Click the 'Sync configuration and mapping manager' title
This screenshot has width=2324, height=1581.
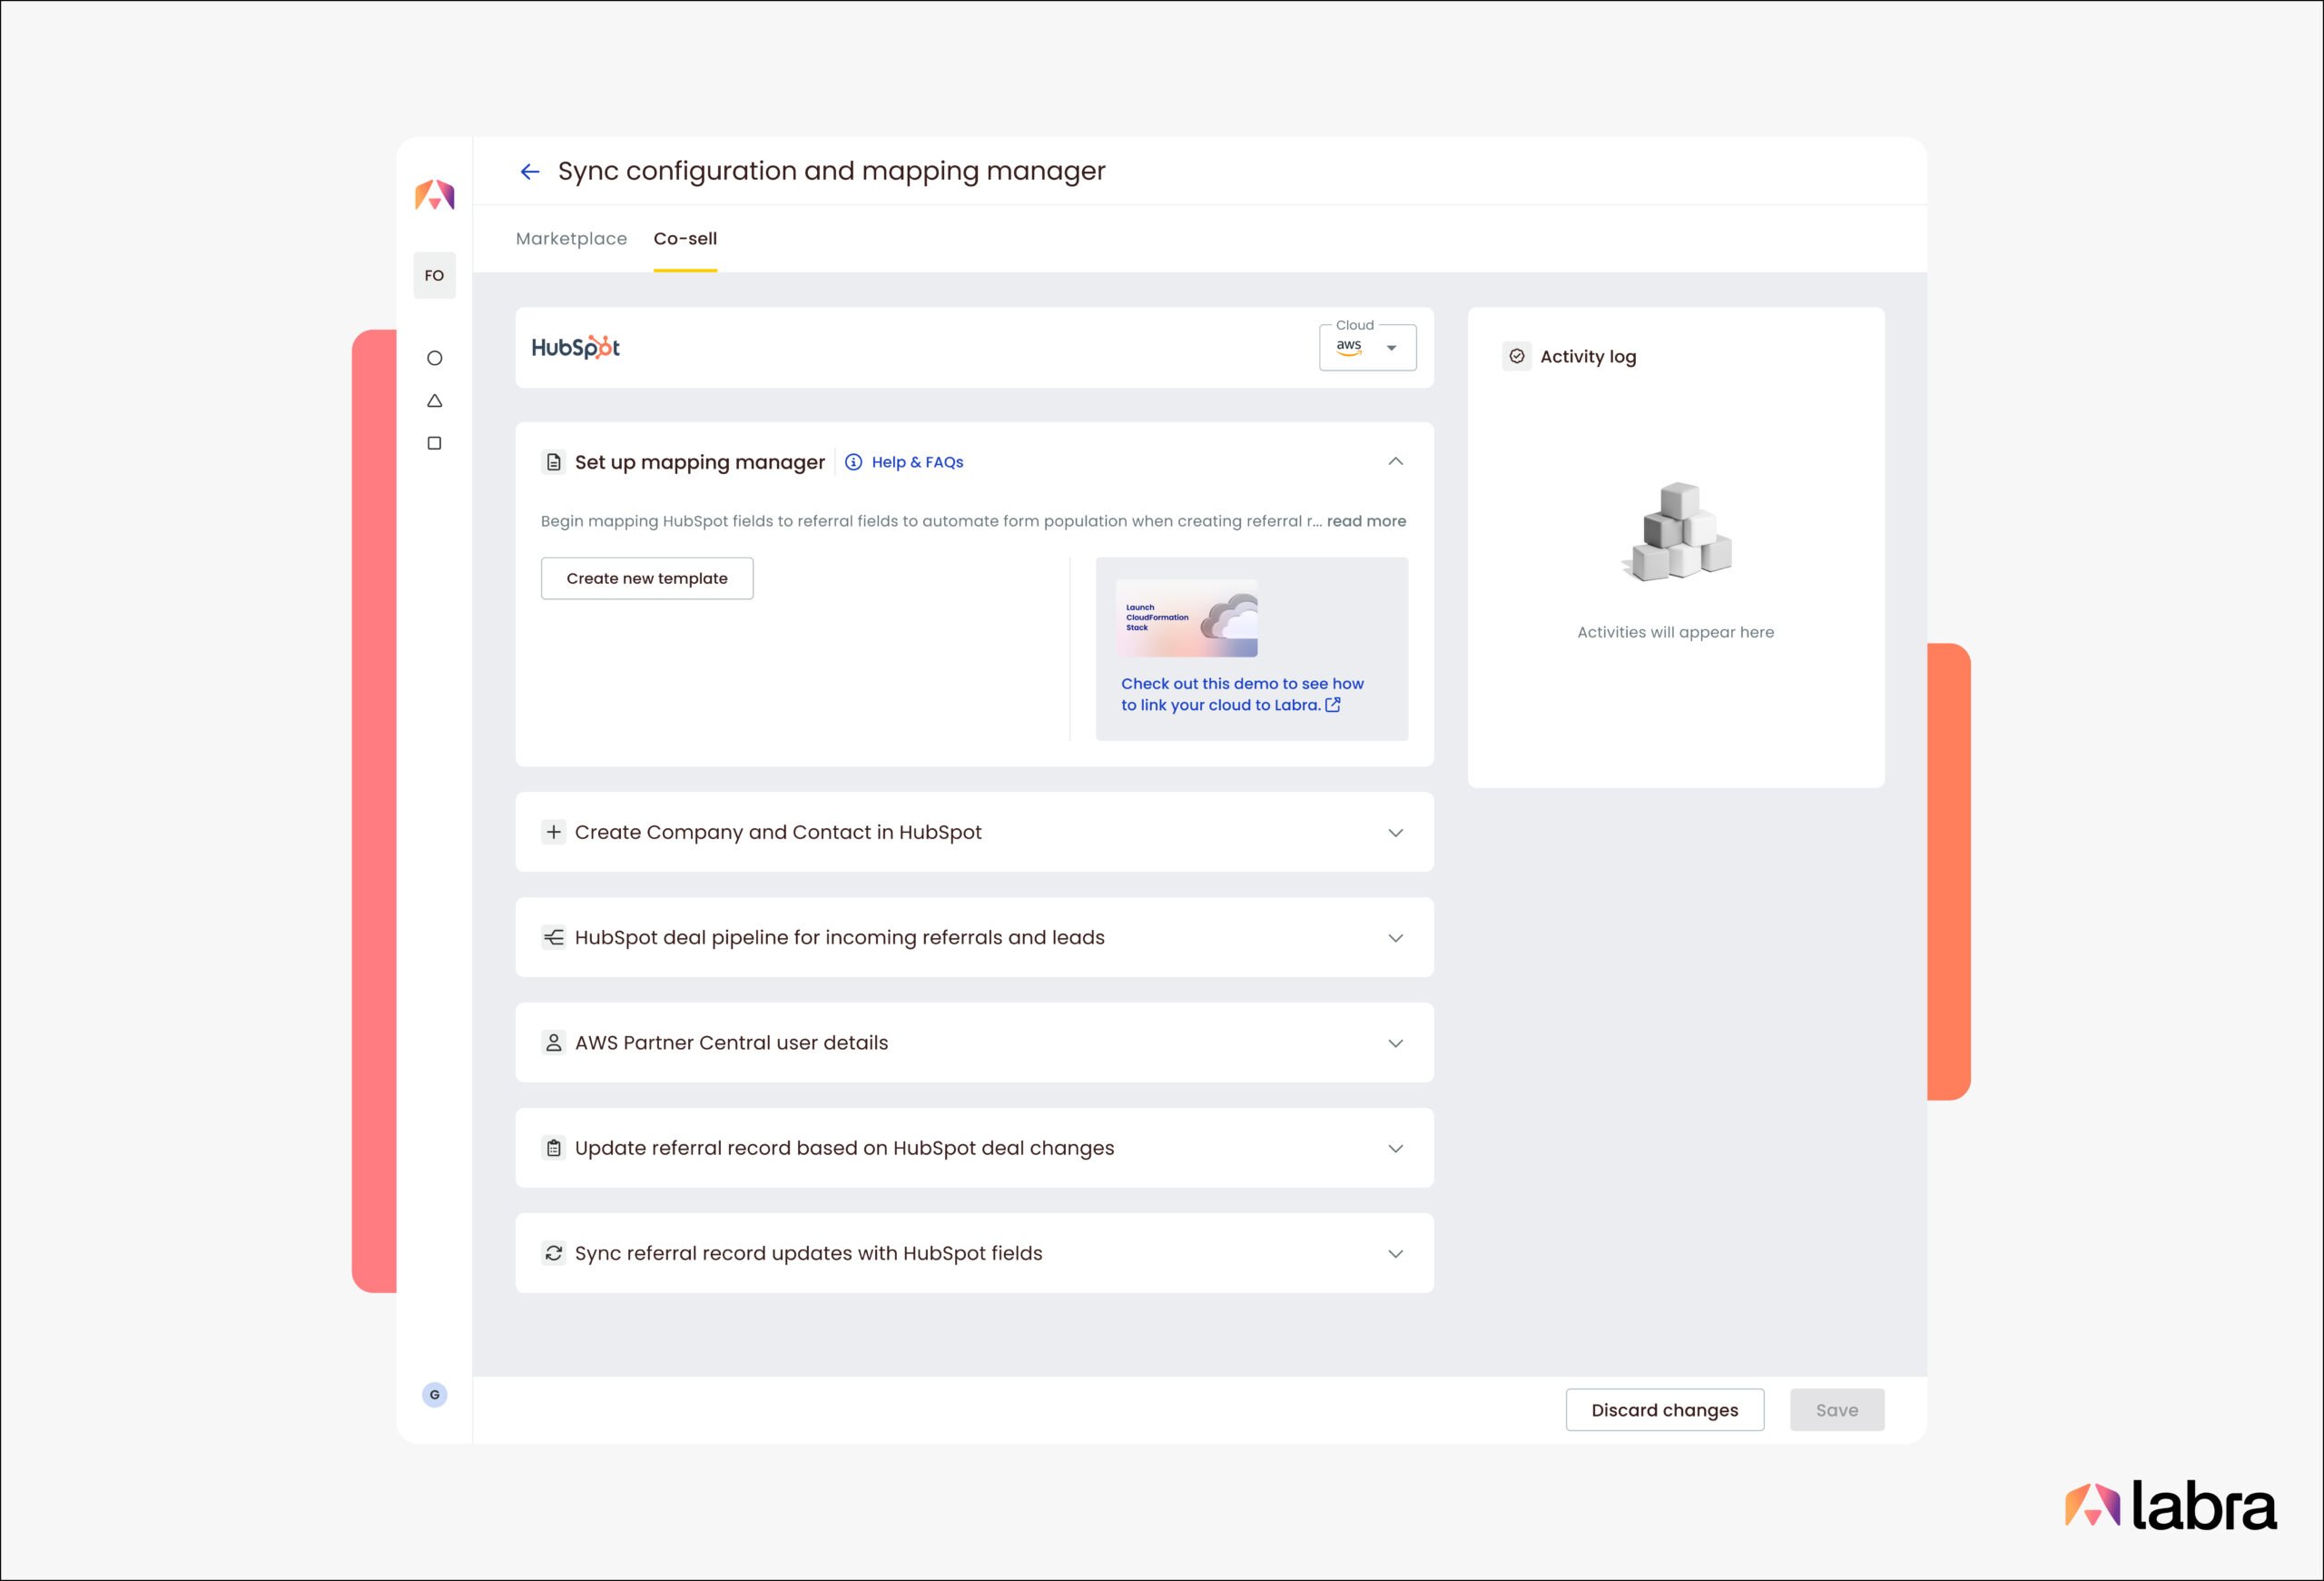[831, 171]
